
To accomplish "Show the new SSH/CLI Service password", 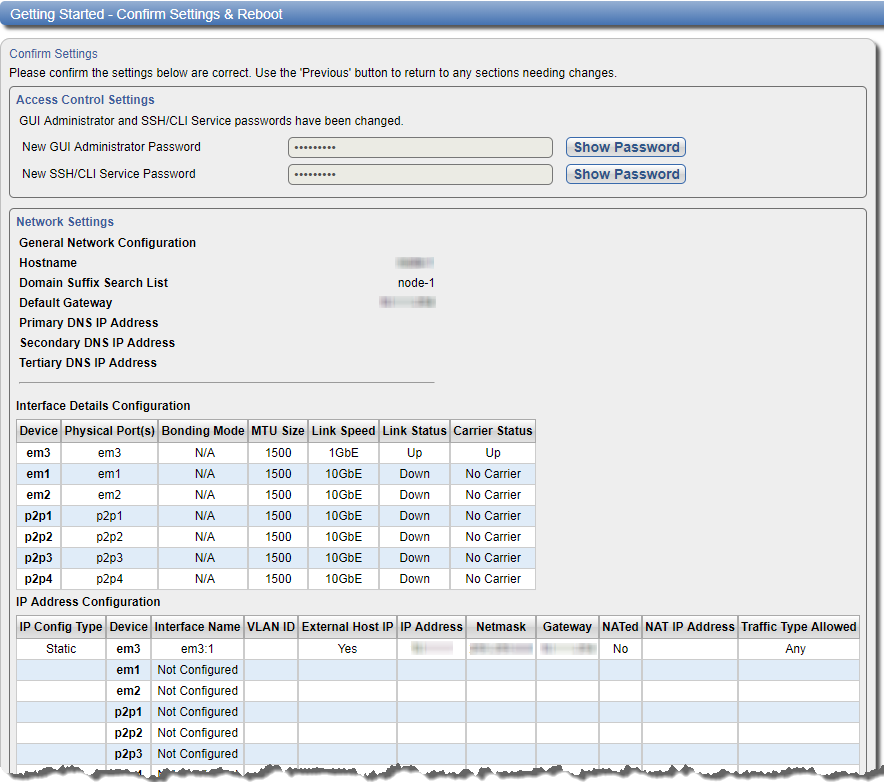I will 625,174.
